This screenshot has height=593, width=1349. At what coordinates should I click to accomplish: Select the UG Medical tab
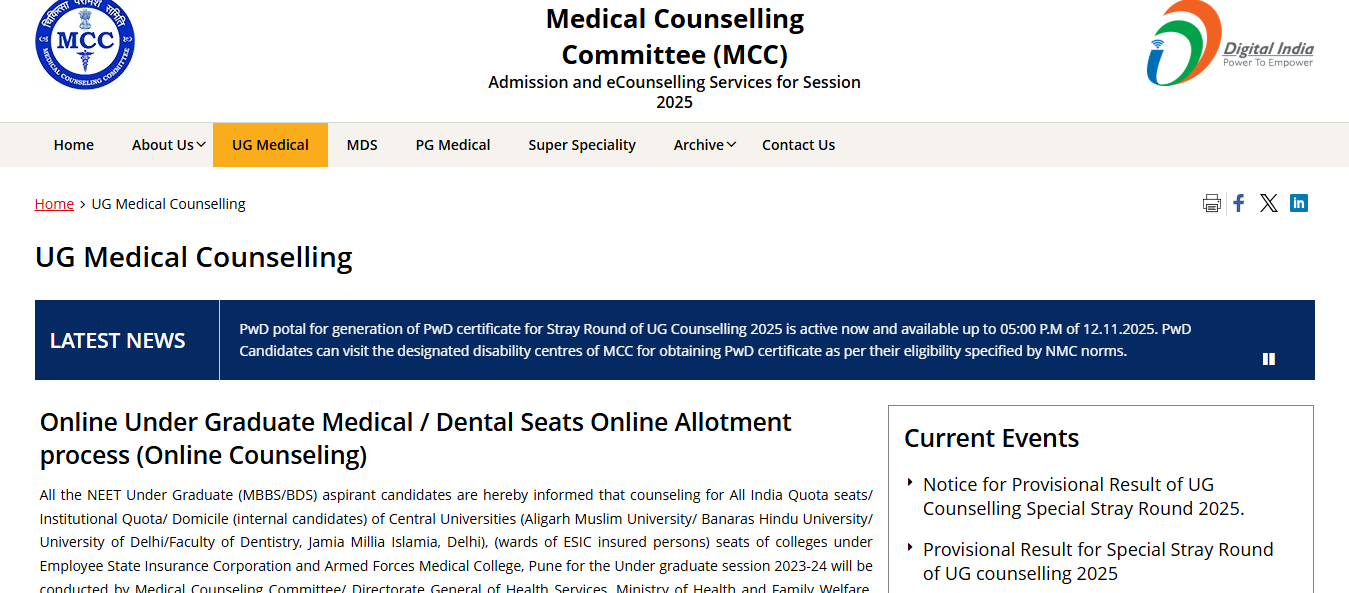[270, 145]
